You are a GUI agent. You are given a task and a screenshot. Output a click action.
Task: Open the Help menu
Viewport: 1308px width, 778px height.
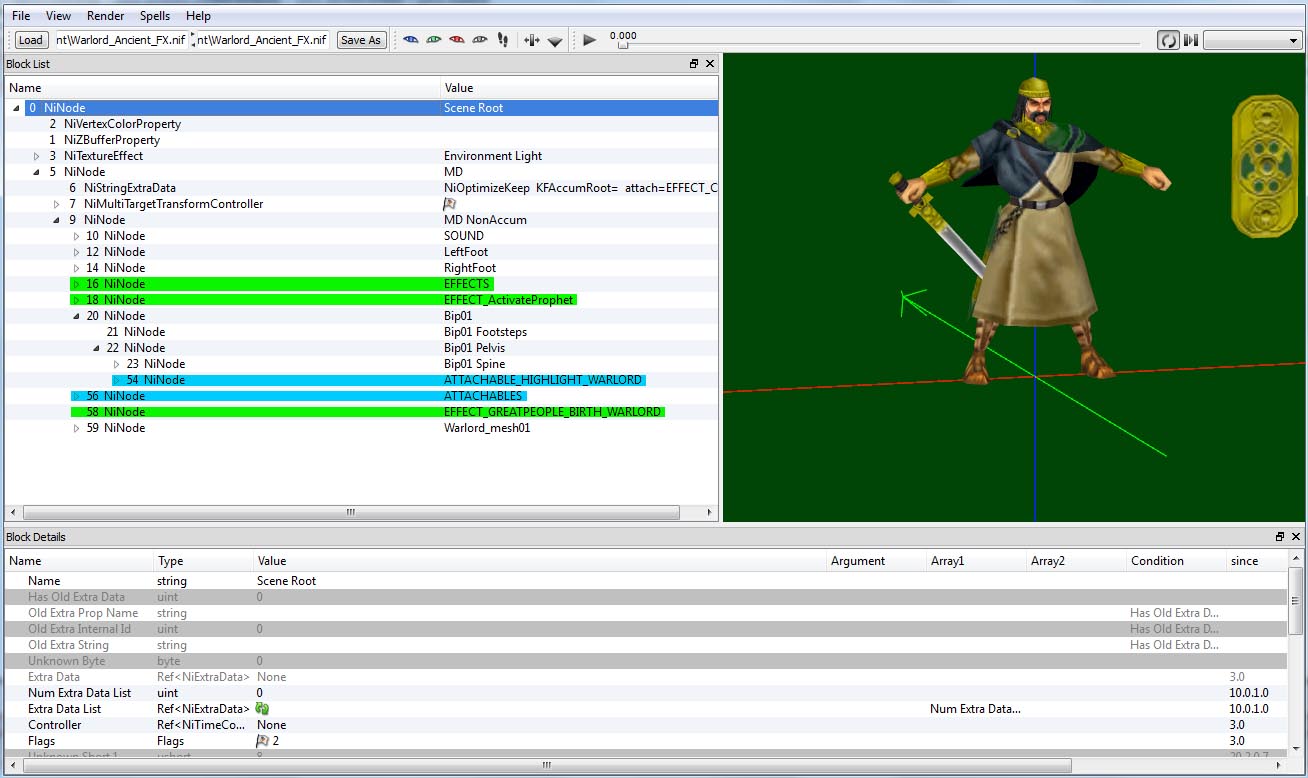[x=198, y=16]
